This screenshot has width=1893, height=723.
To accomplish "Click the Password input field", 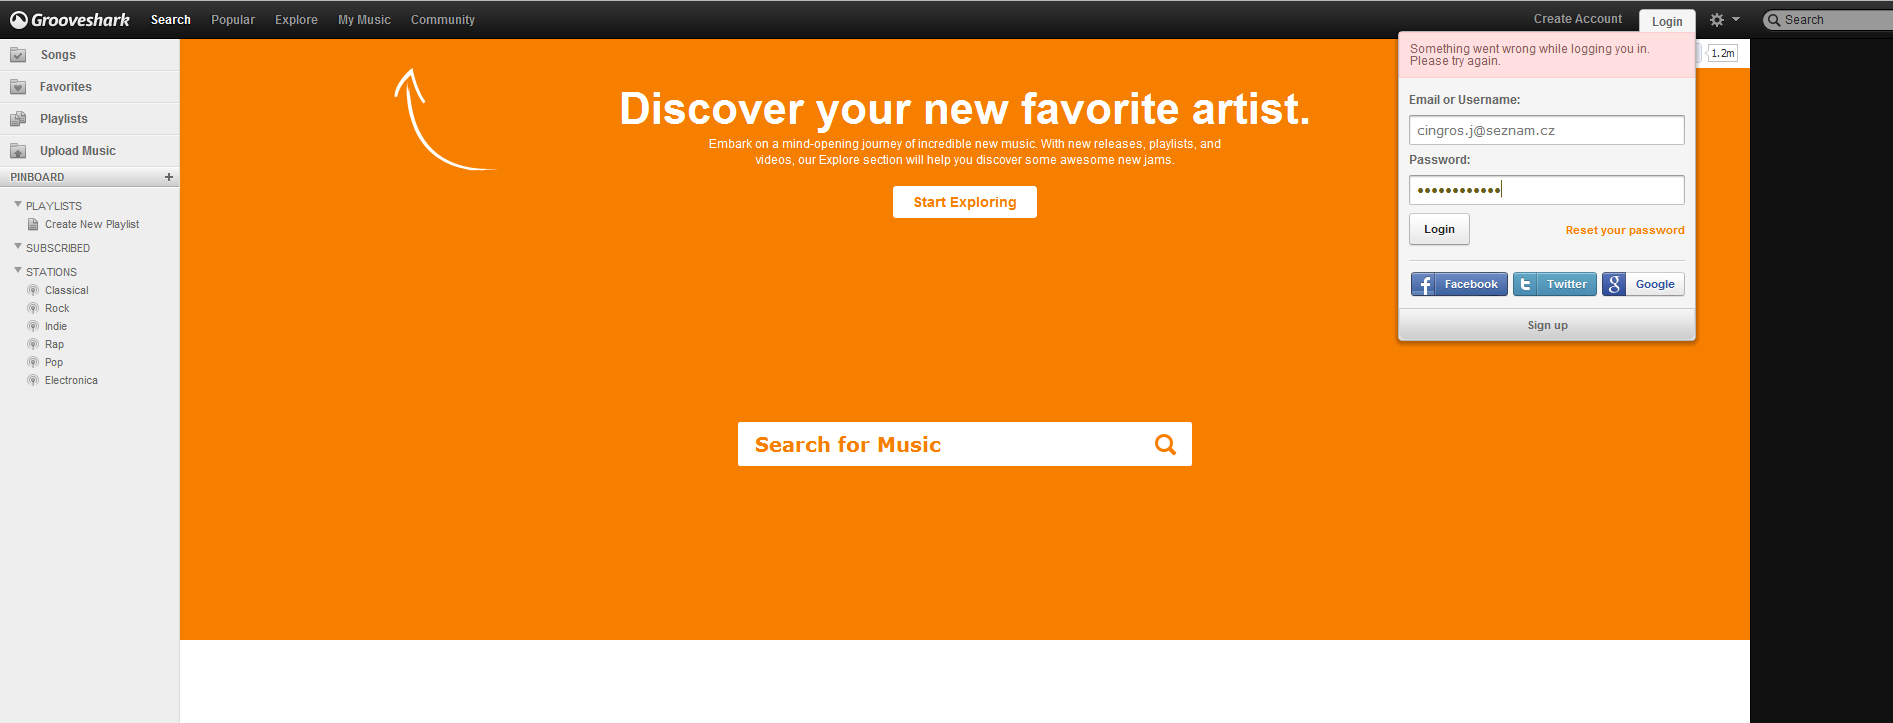I will [1547, 190].
